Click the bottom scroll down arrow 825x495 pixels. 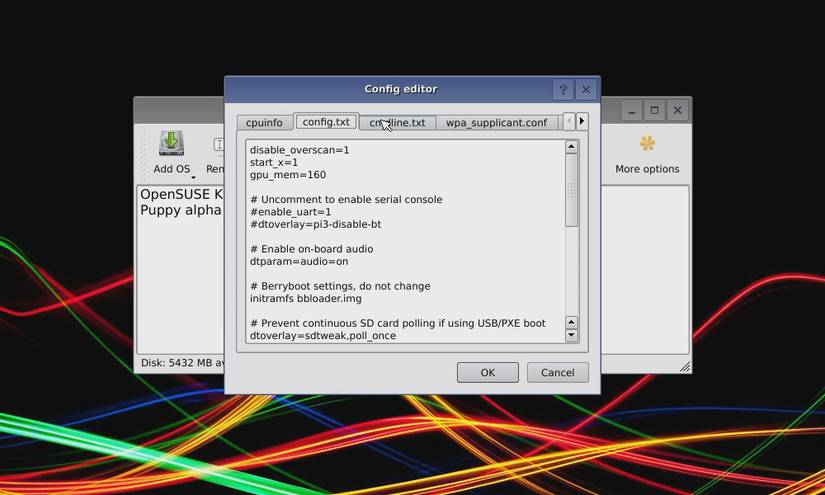click(571, 335)
